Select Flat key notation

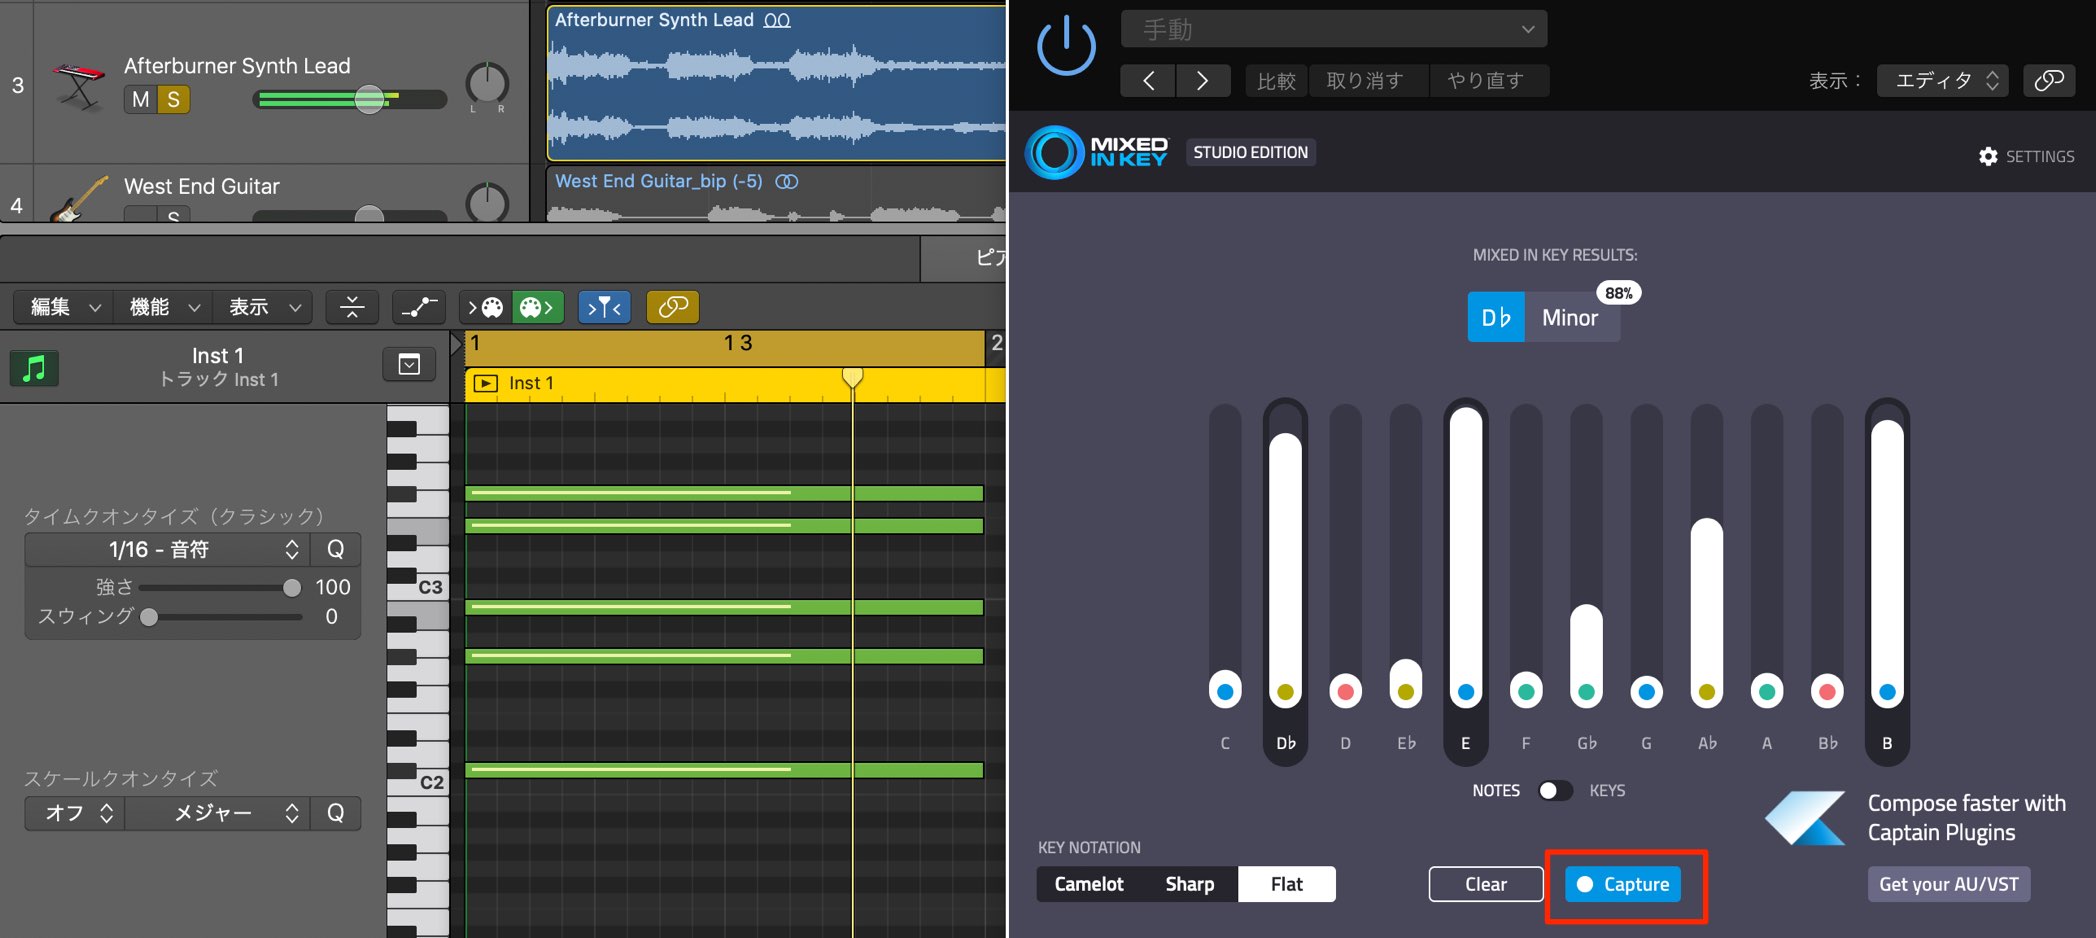[x=1287, y=884]
